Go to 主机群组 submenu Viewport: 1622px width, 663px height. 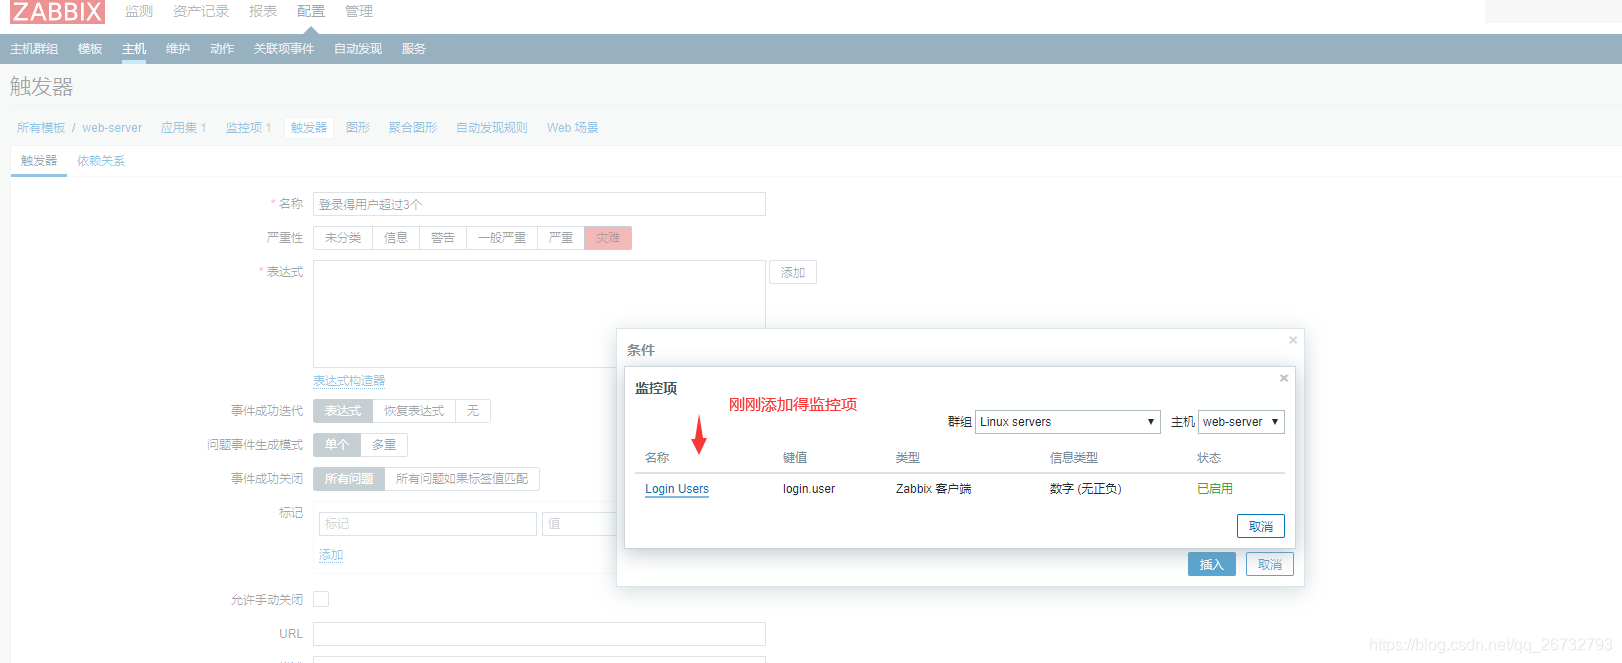click(34, 49)
